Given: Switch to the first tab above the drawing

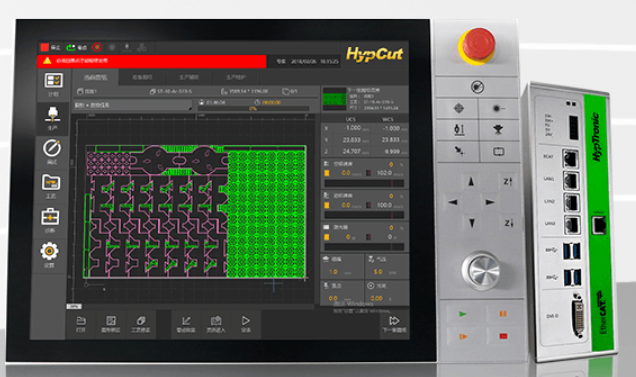Looking at the screenshot, I should 96,77.
